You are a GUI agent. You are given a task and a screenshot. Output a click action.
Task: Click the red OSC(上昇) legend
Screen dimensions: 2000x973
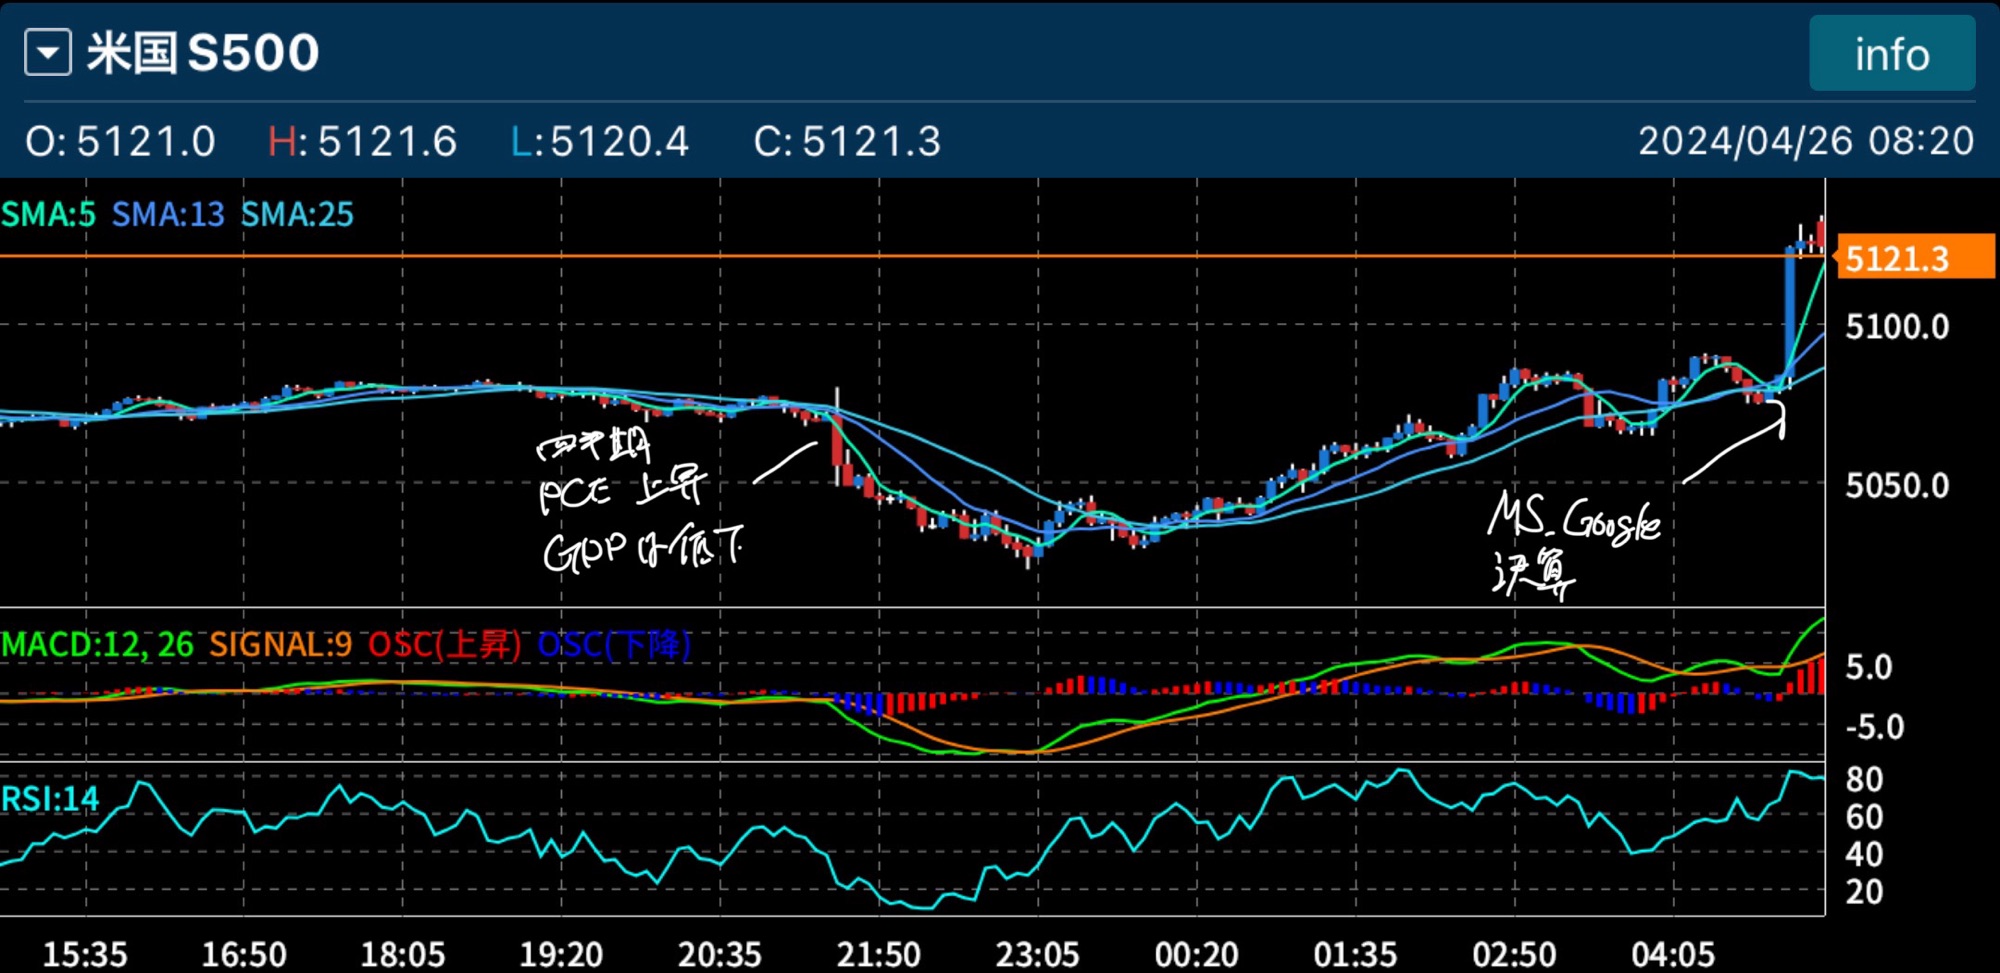pyautogui.click(x=444, y=645)
